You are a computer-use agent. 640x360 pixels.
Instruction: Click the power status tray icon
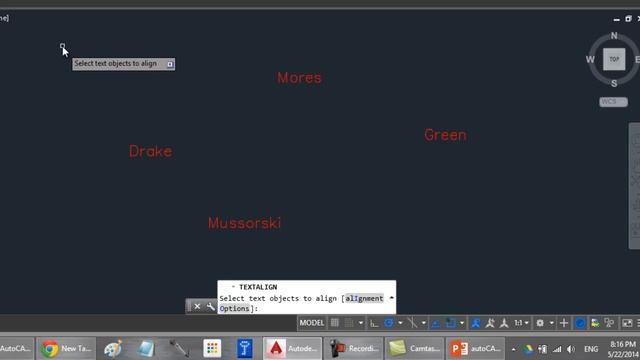pyautogui.click(x=542, y=349)
